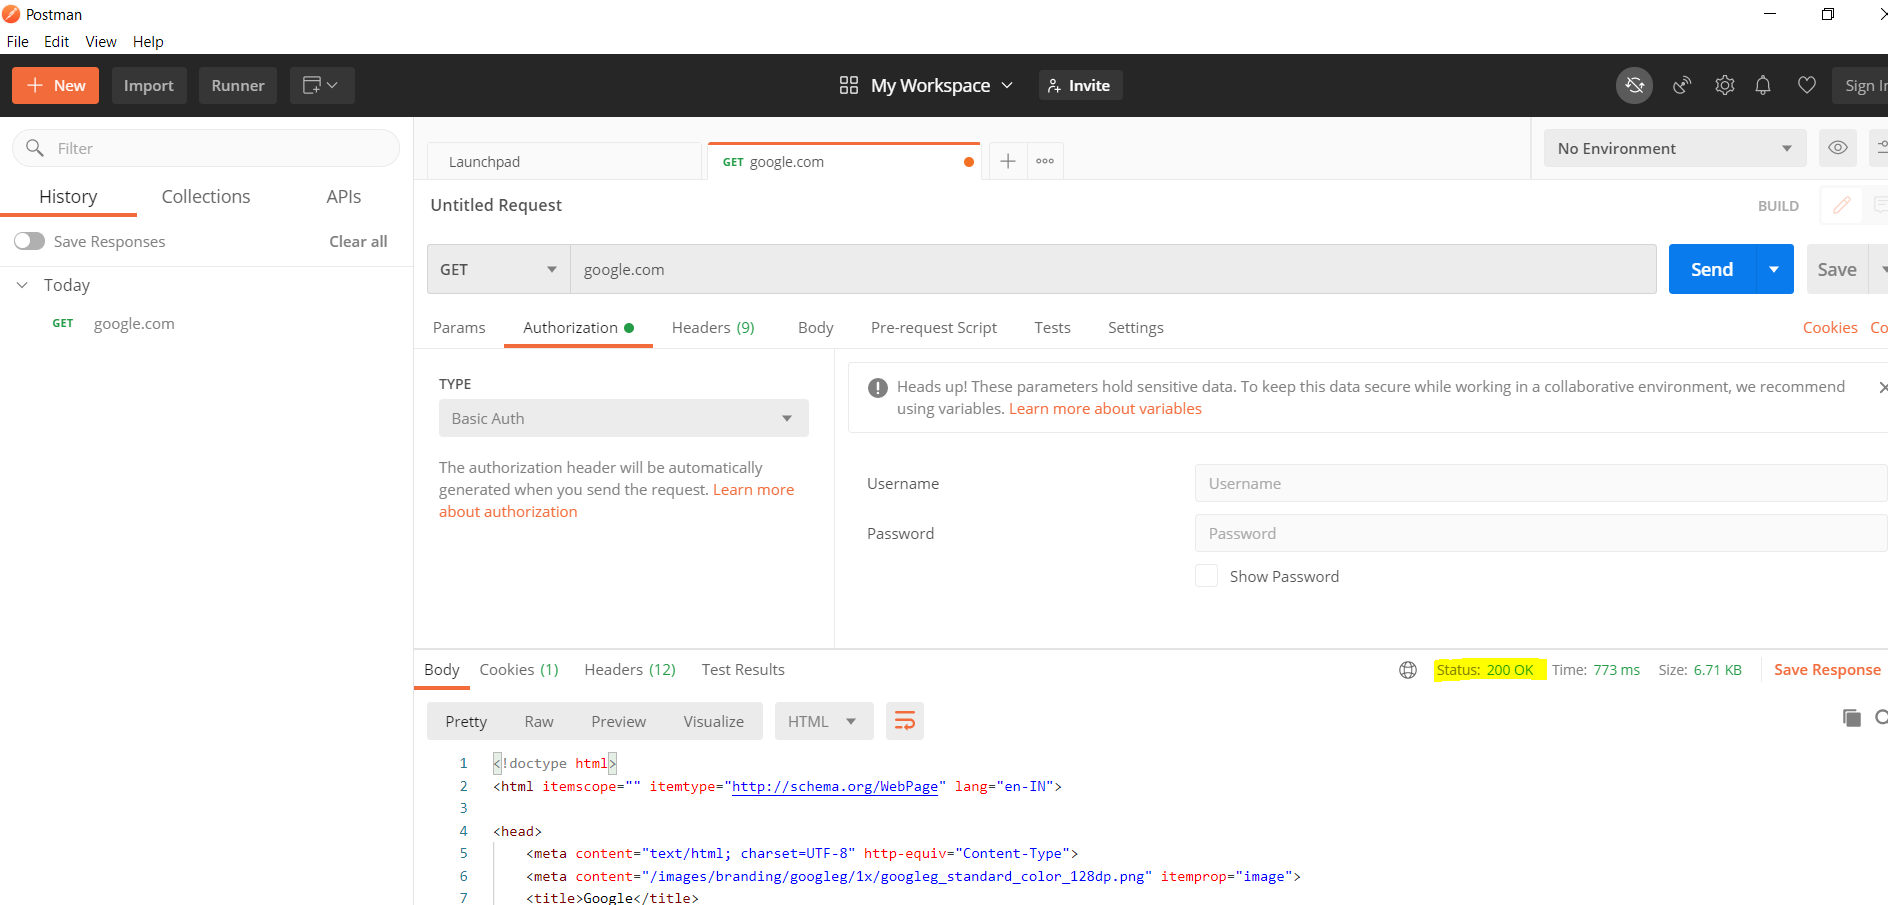This screenshot has height=905, width=1888.
Task: Click the environment quick look eye icon
Action: pos(1838,148)
